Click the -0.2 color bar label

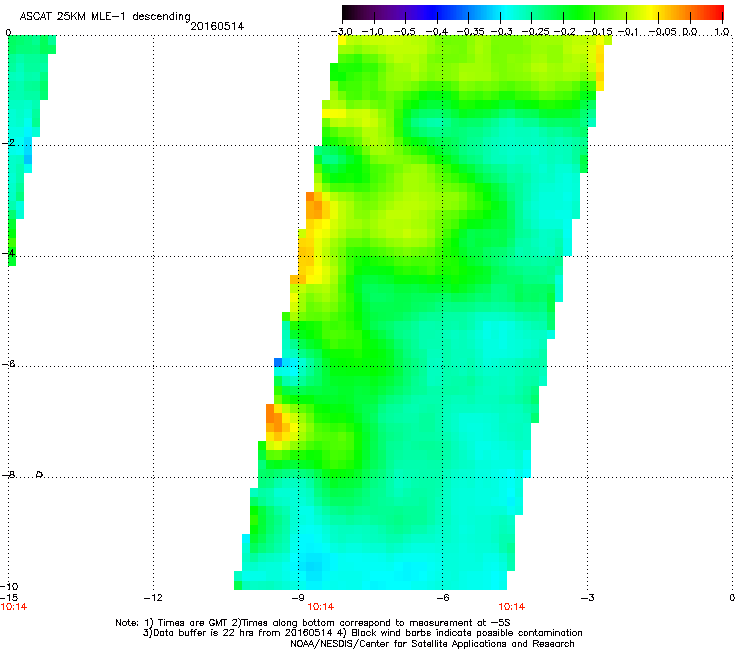click(565, 32)
